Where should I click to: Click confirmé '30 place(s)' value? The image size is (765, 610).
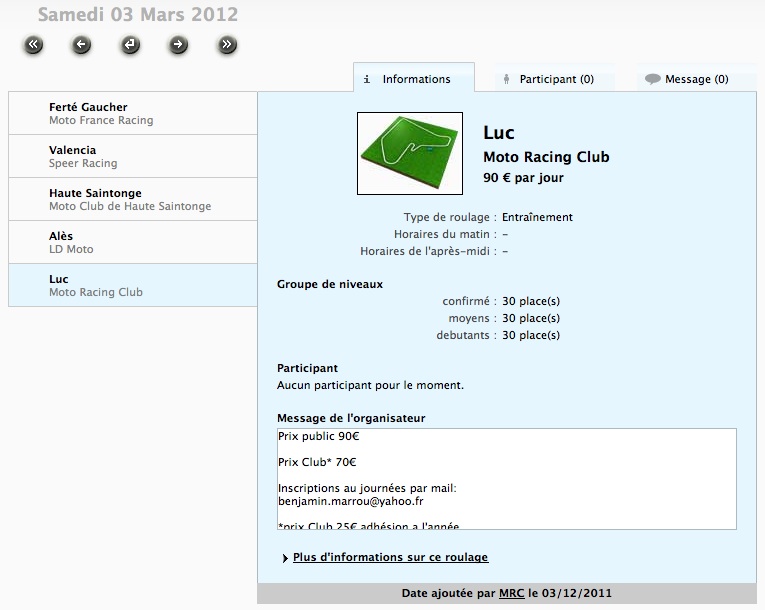click(x=531, y=301)
